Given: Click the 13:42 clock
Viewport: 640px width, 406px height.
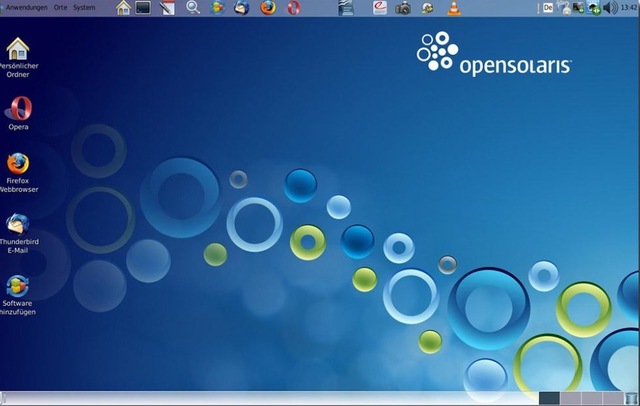Looking at the screenshot, I should [629, 7].
